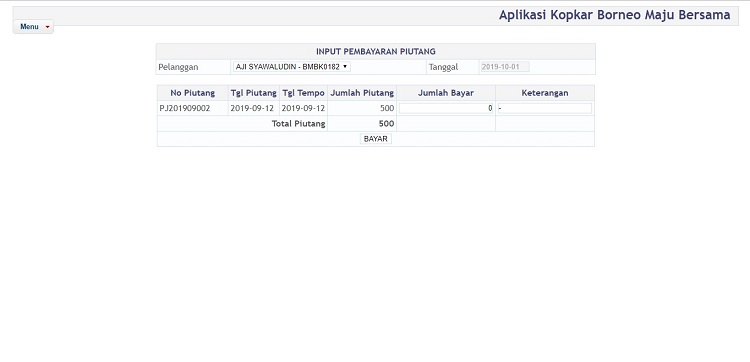This screenshot has width=750, height=362.
Task: Open the Pelanggan customer dropdown
Action: (x=292, y=67)
